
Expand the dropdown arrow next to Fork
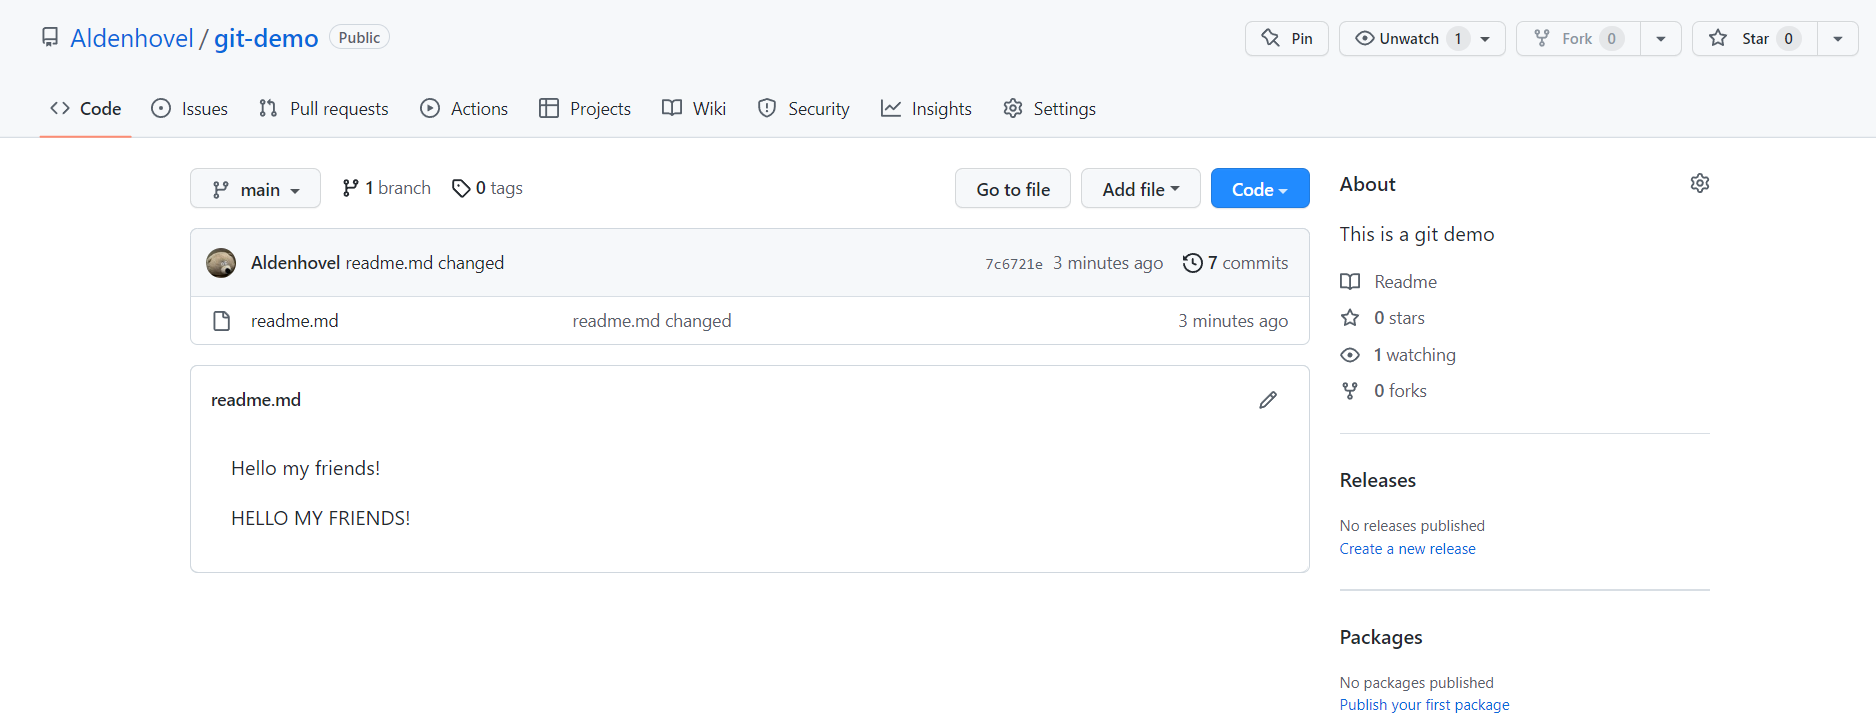[x=1661, y=38]
